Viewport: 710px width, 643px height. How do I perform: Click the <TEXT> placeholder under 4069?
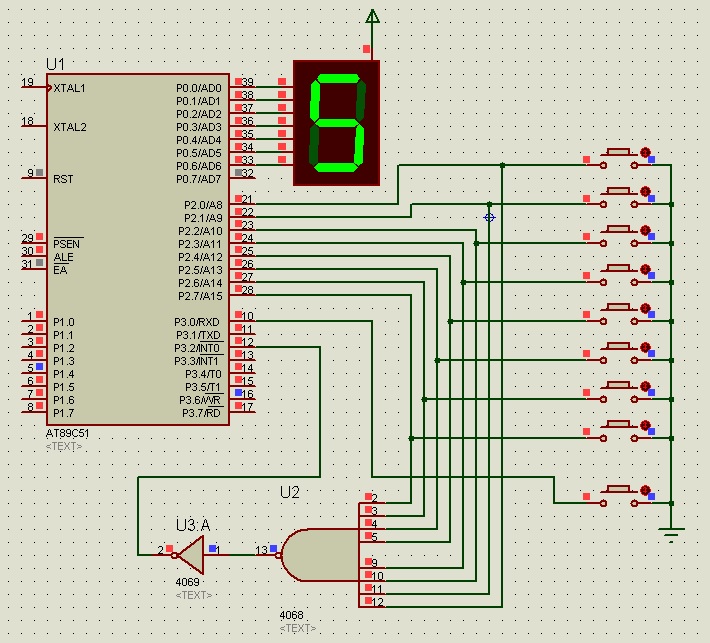tap(194, 595)
